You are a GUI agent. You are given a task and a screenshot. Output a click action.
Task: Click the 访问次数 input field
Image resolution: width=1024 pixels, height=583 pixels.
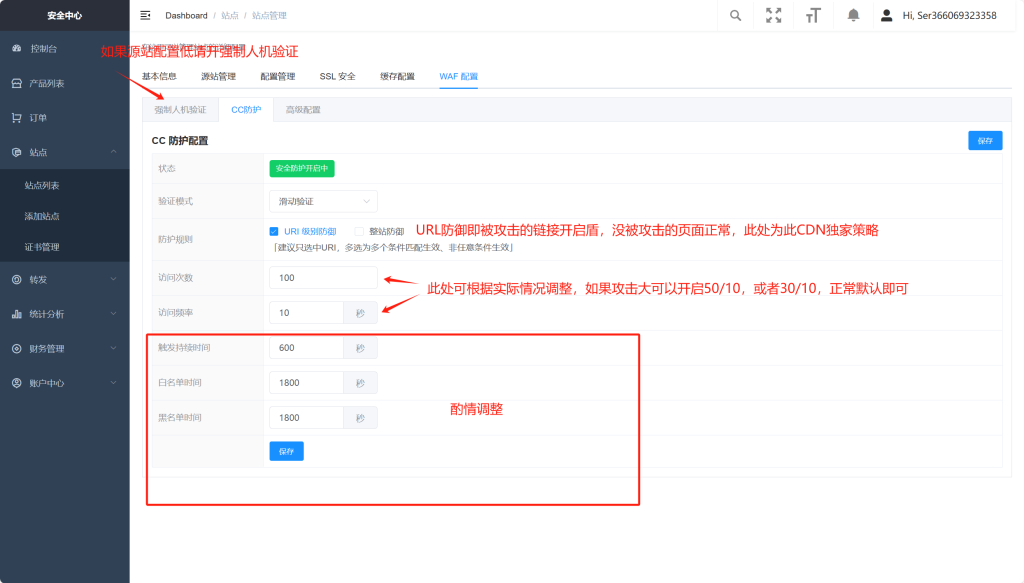coord(323,277)
